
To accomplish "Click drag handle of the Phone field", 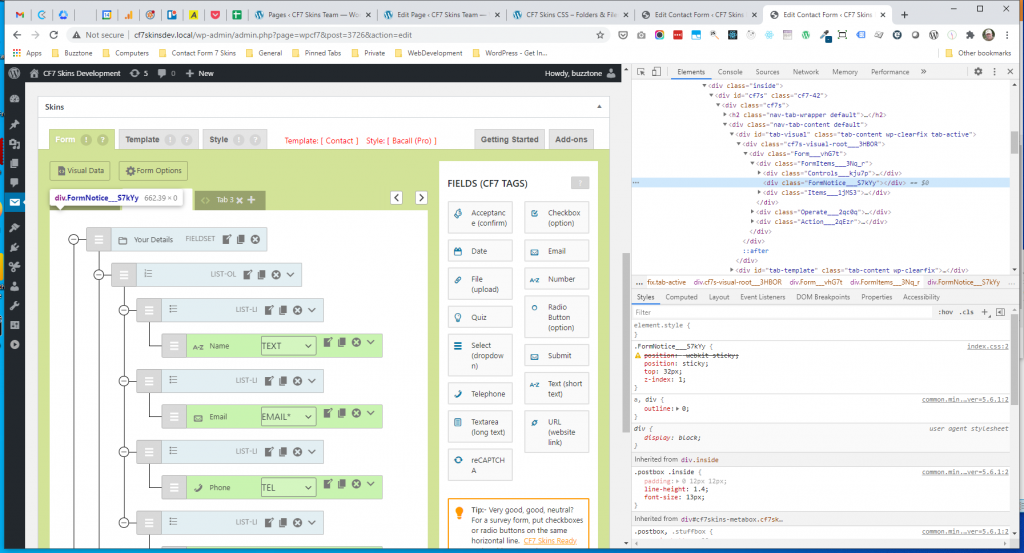I will tap(174, 487).
